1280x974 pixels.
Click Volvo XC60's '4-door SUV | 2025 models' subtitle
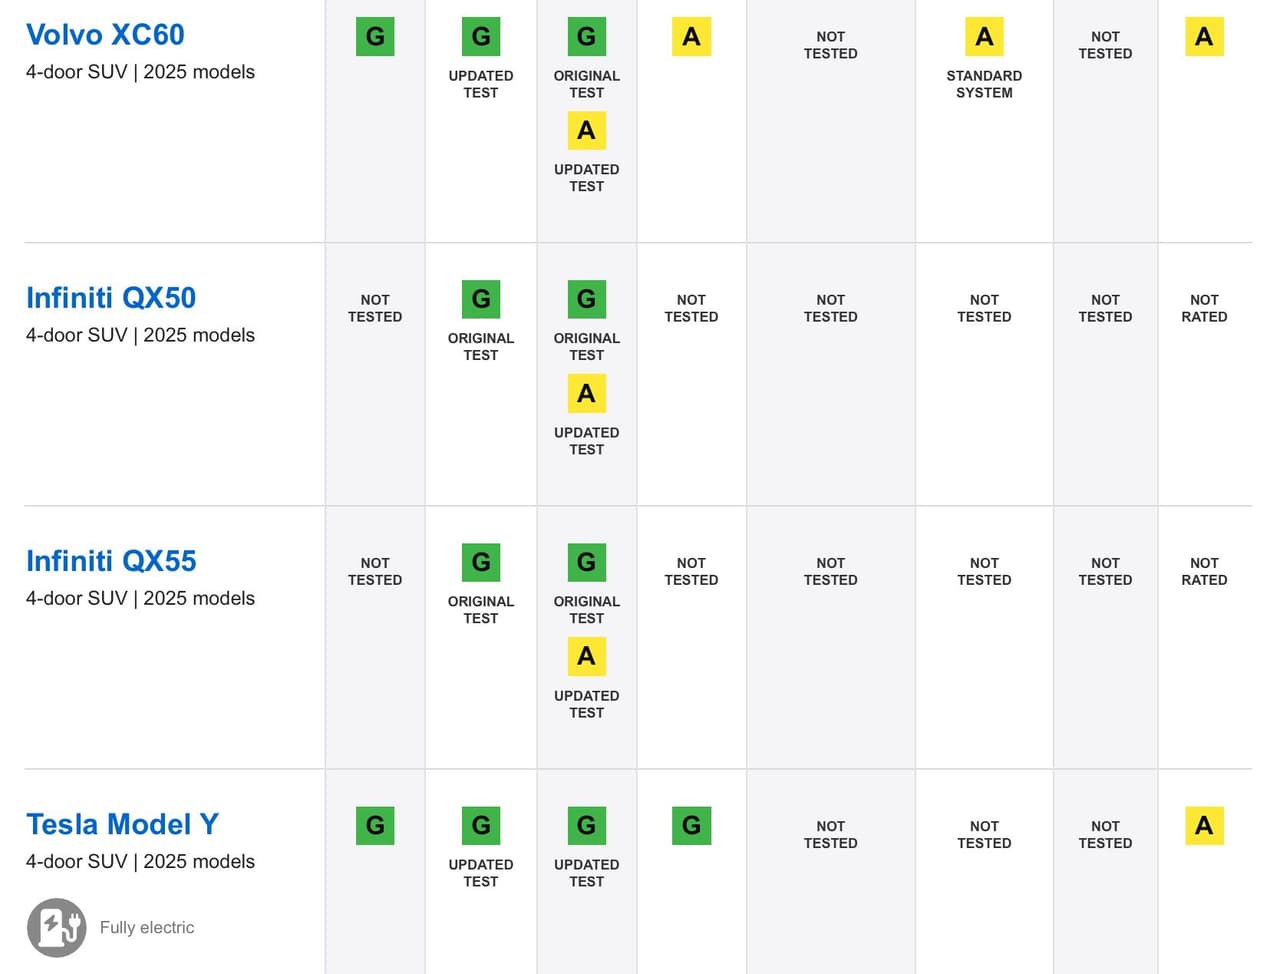(140, 72)
